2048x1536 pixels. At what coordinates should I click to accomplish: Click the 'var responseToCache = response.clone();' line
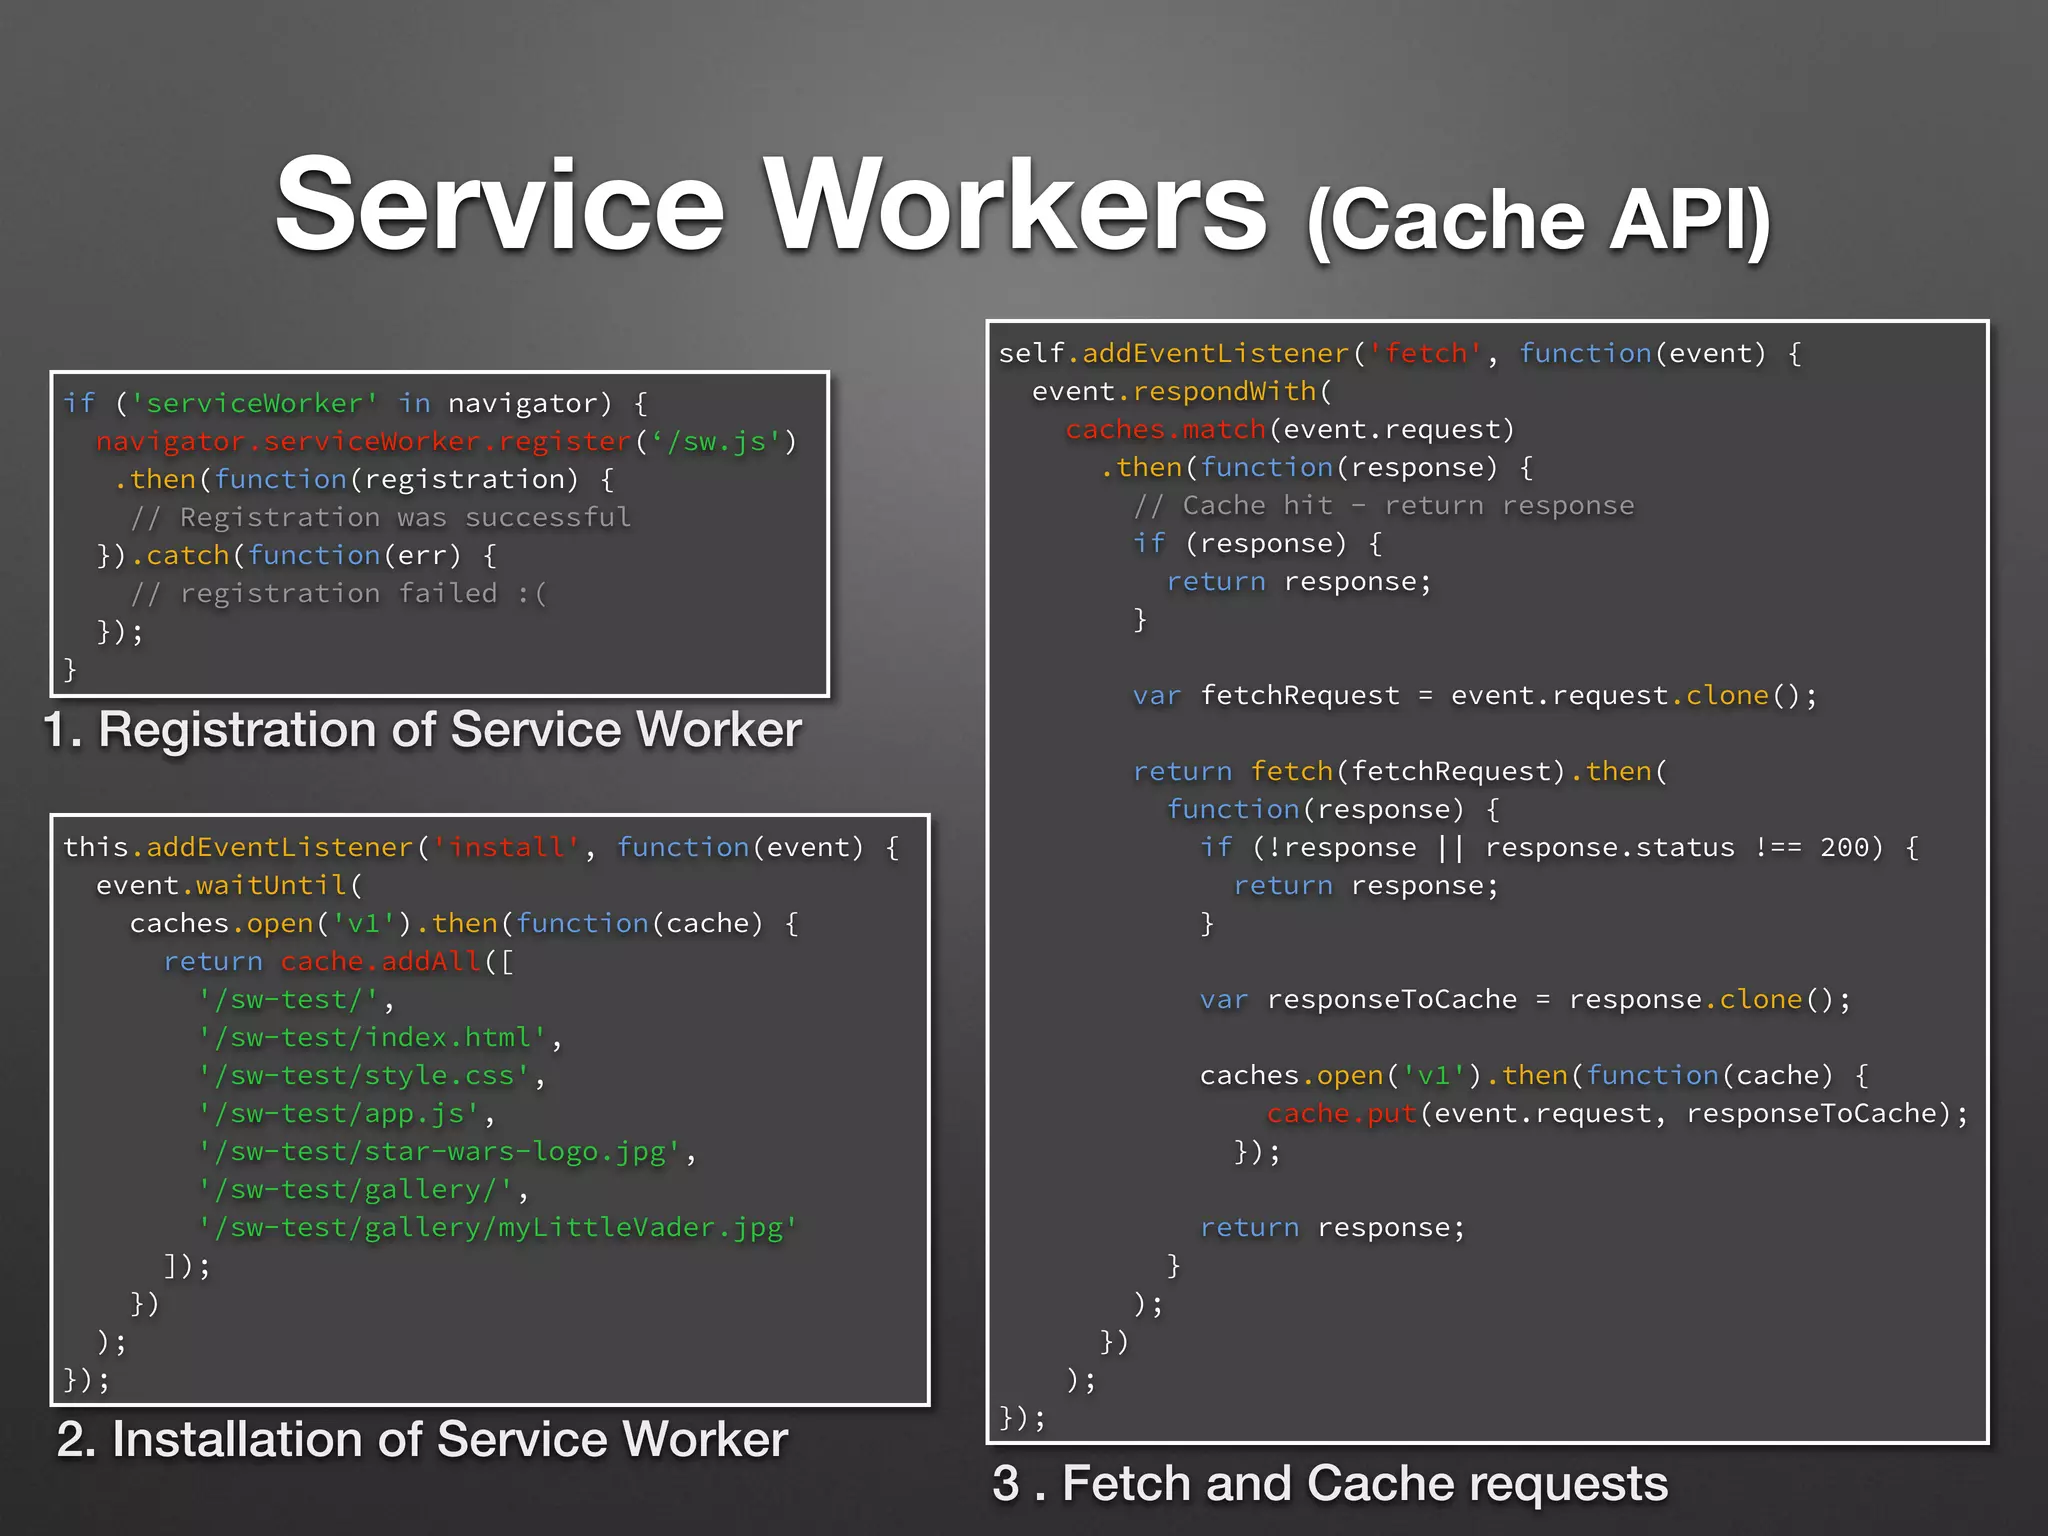coord(1525,999)
